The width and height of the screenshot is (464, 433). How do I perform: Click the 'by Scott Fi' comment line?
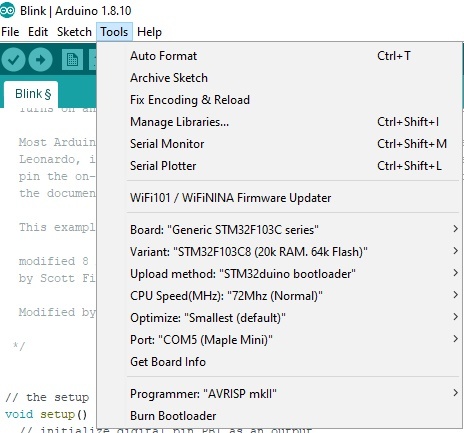point(57,278)
